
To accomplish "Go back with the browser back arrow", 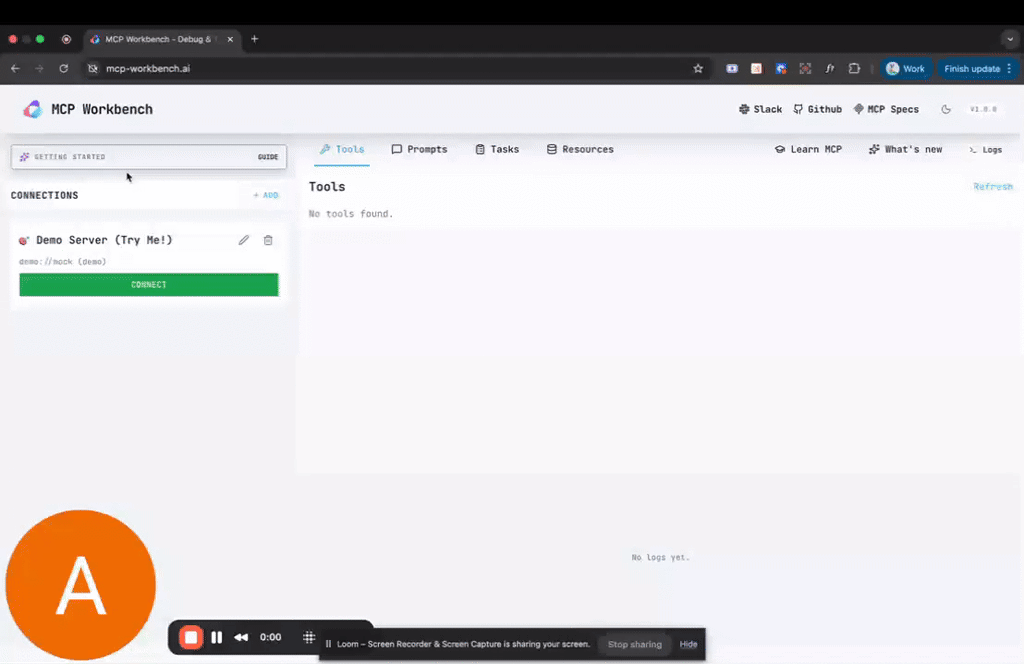I will pyautogui.click(x=15, y=69).
